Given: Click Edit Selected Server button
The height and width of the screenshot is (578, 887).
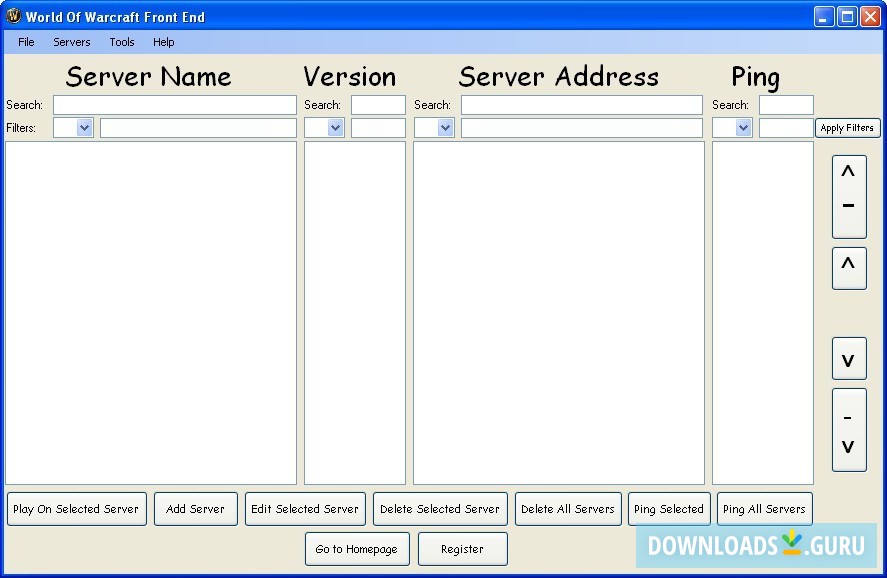Looking at the screenshot, I should click(305, 509).
